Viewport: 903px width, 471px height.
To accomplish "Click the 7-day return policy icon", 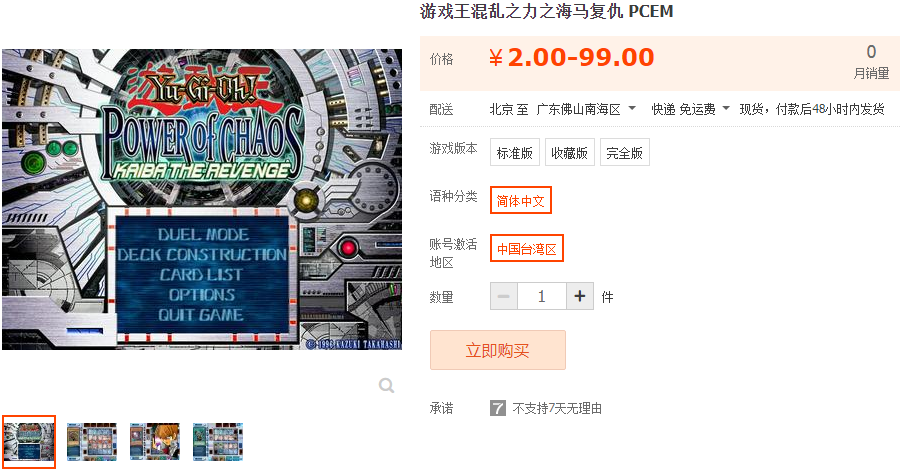I will 498,408.
